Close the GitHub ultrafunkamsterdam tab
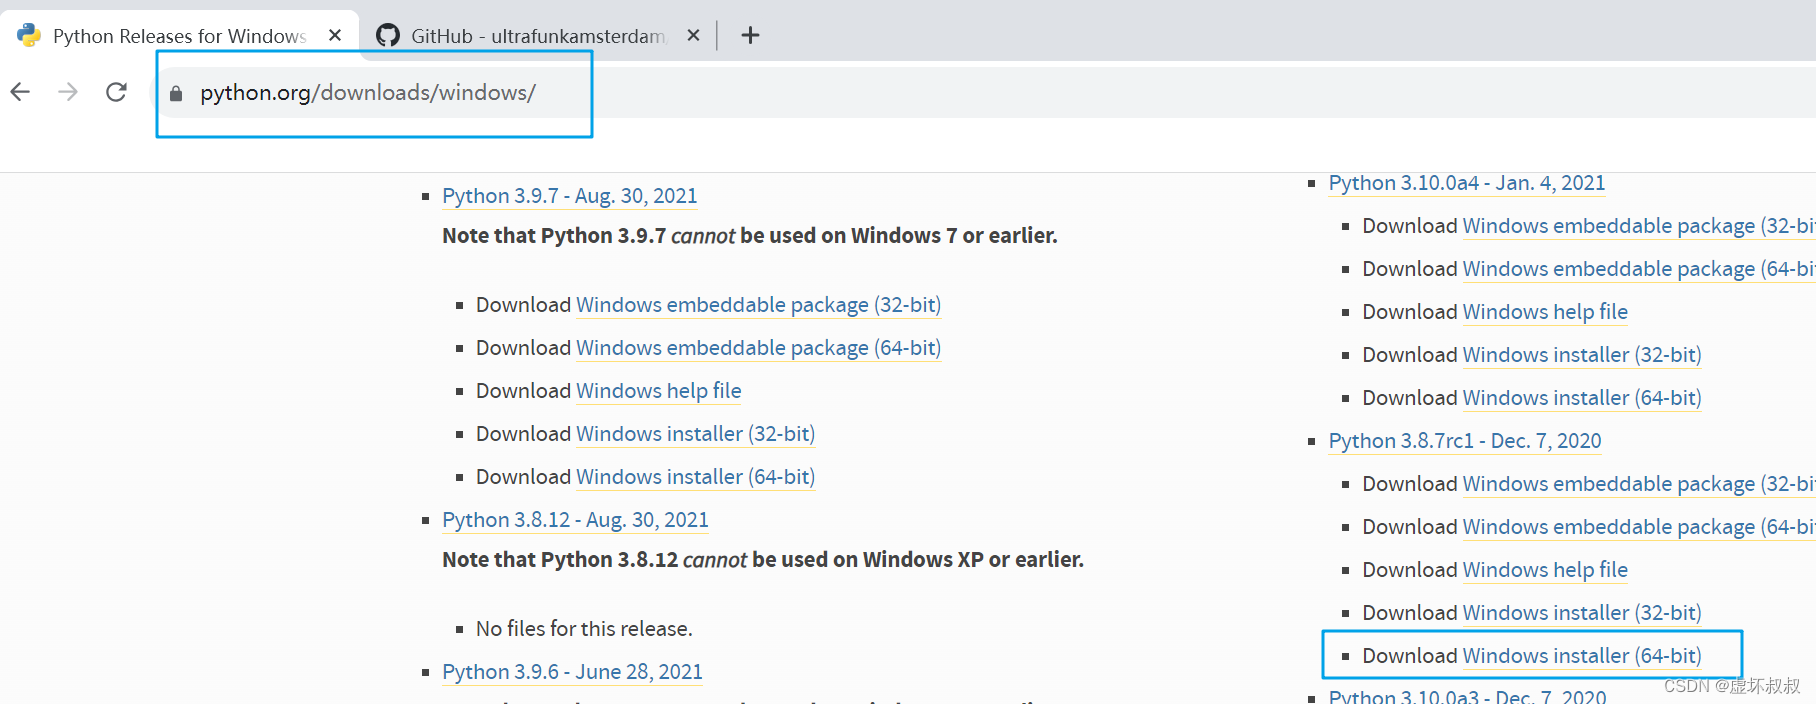This screenshot has width=1816, height=704. (x=693, y=35)
